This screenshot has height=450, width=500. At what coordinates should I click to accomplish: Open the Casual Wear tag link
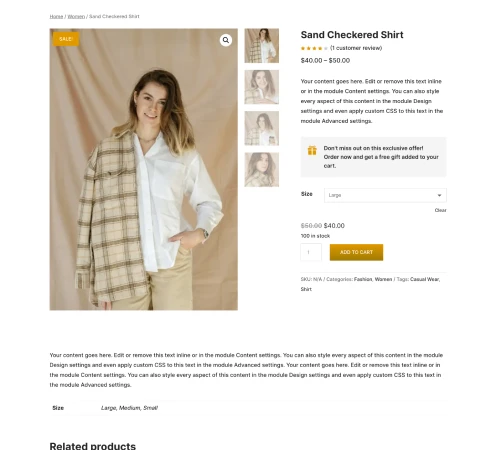point(424,279)
